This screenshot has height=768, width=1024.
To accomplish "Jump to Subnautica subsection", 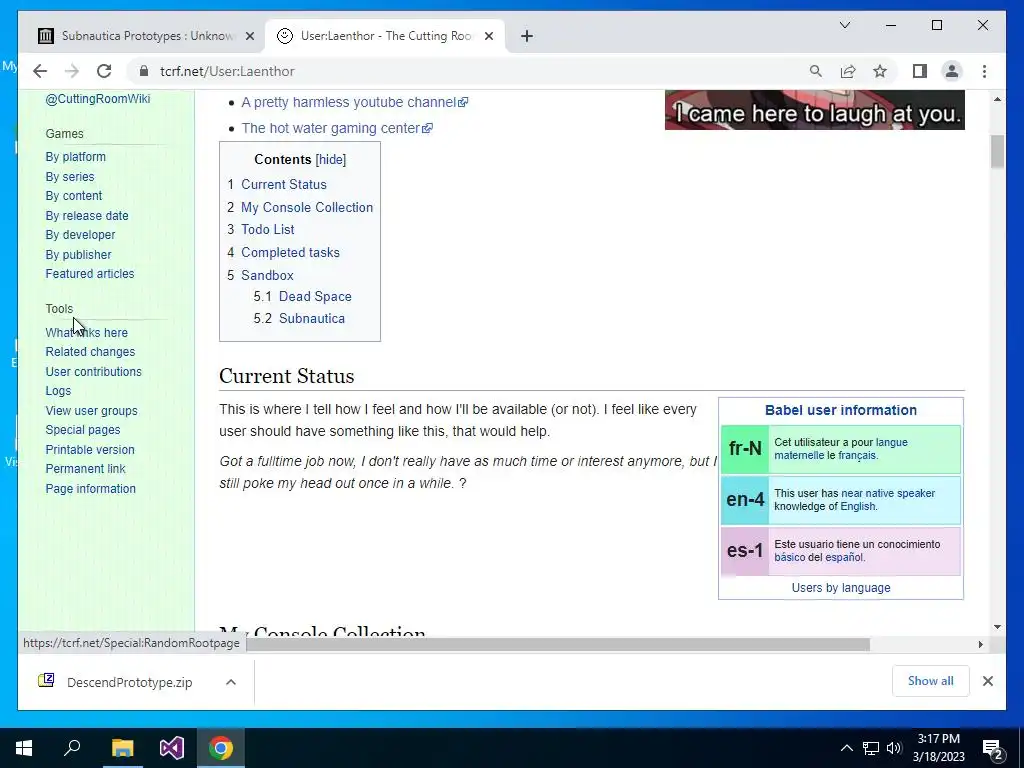I will 312,319.
